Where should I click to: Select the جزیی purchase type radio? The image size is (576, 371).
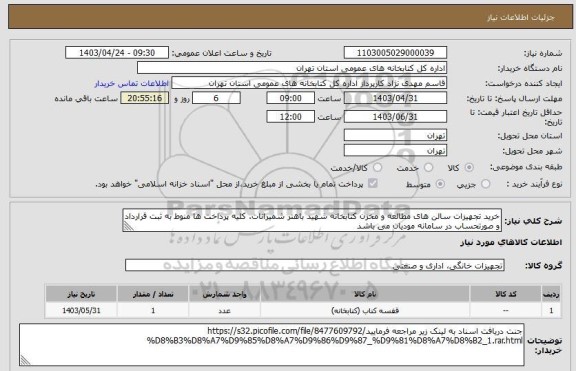point(486,184)
